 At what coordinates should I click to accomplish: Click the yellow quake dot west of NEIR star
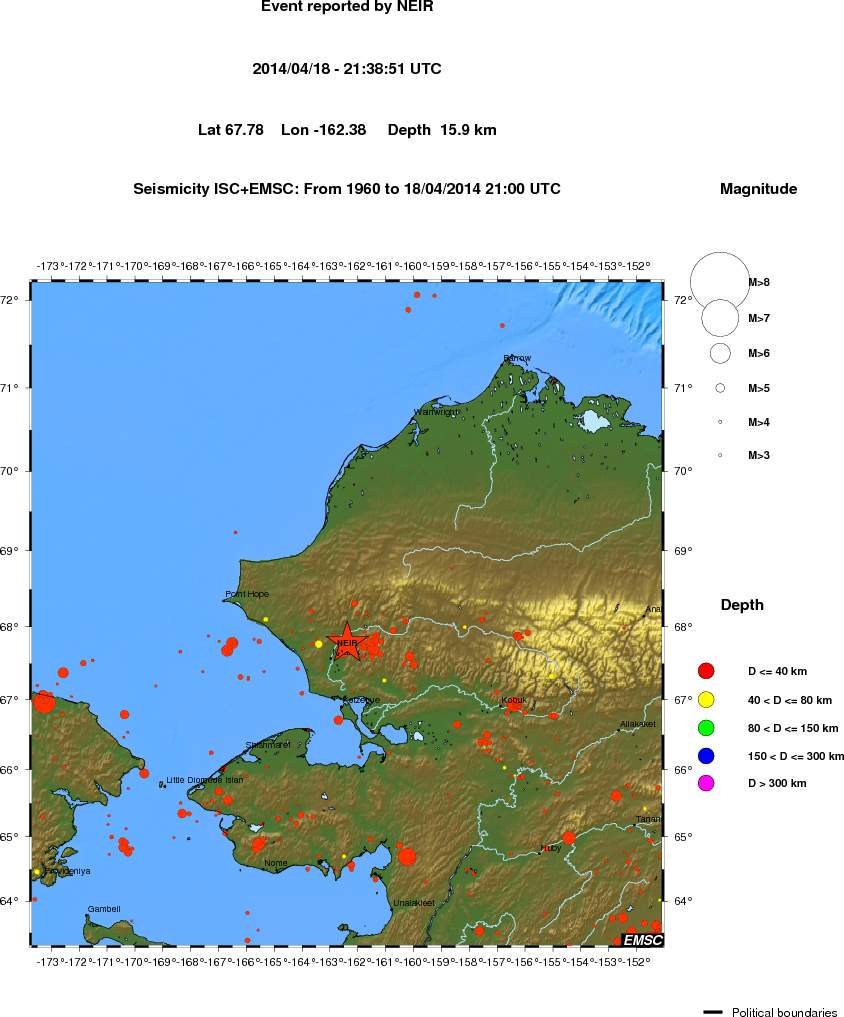click(319, 644)
